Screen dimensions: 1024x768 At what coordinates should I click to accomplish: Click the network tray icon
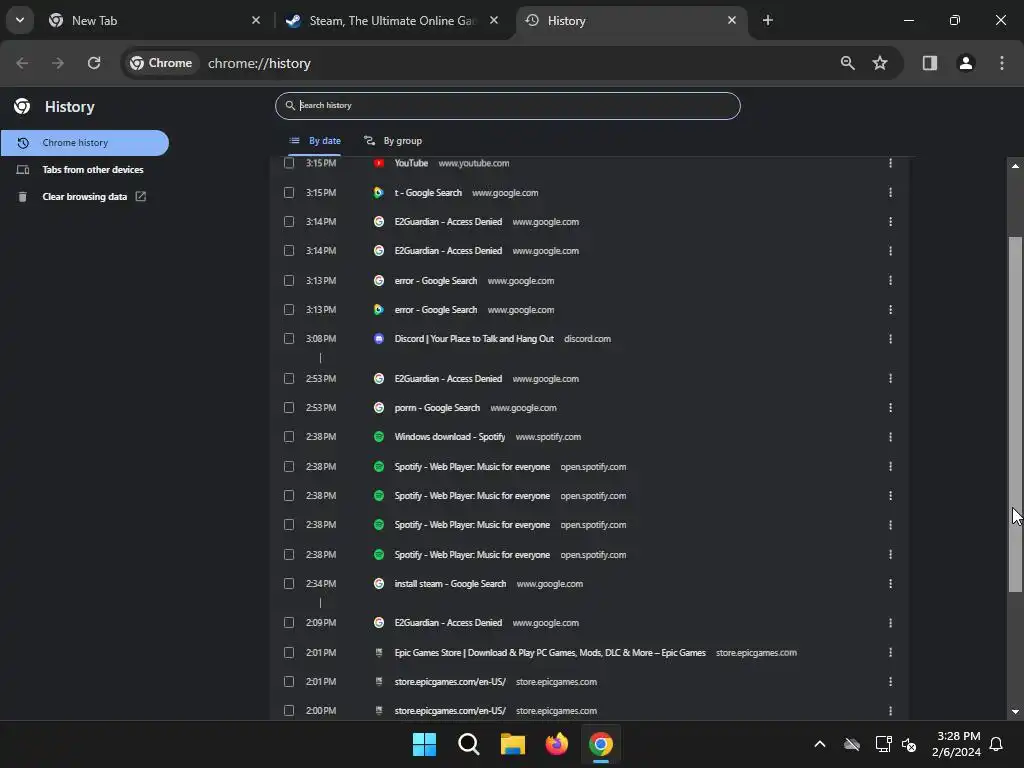(883, 744)
